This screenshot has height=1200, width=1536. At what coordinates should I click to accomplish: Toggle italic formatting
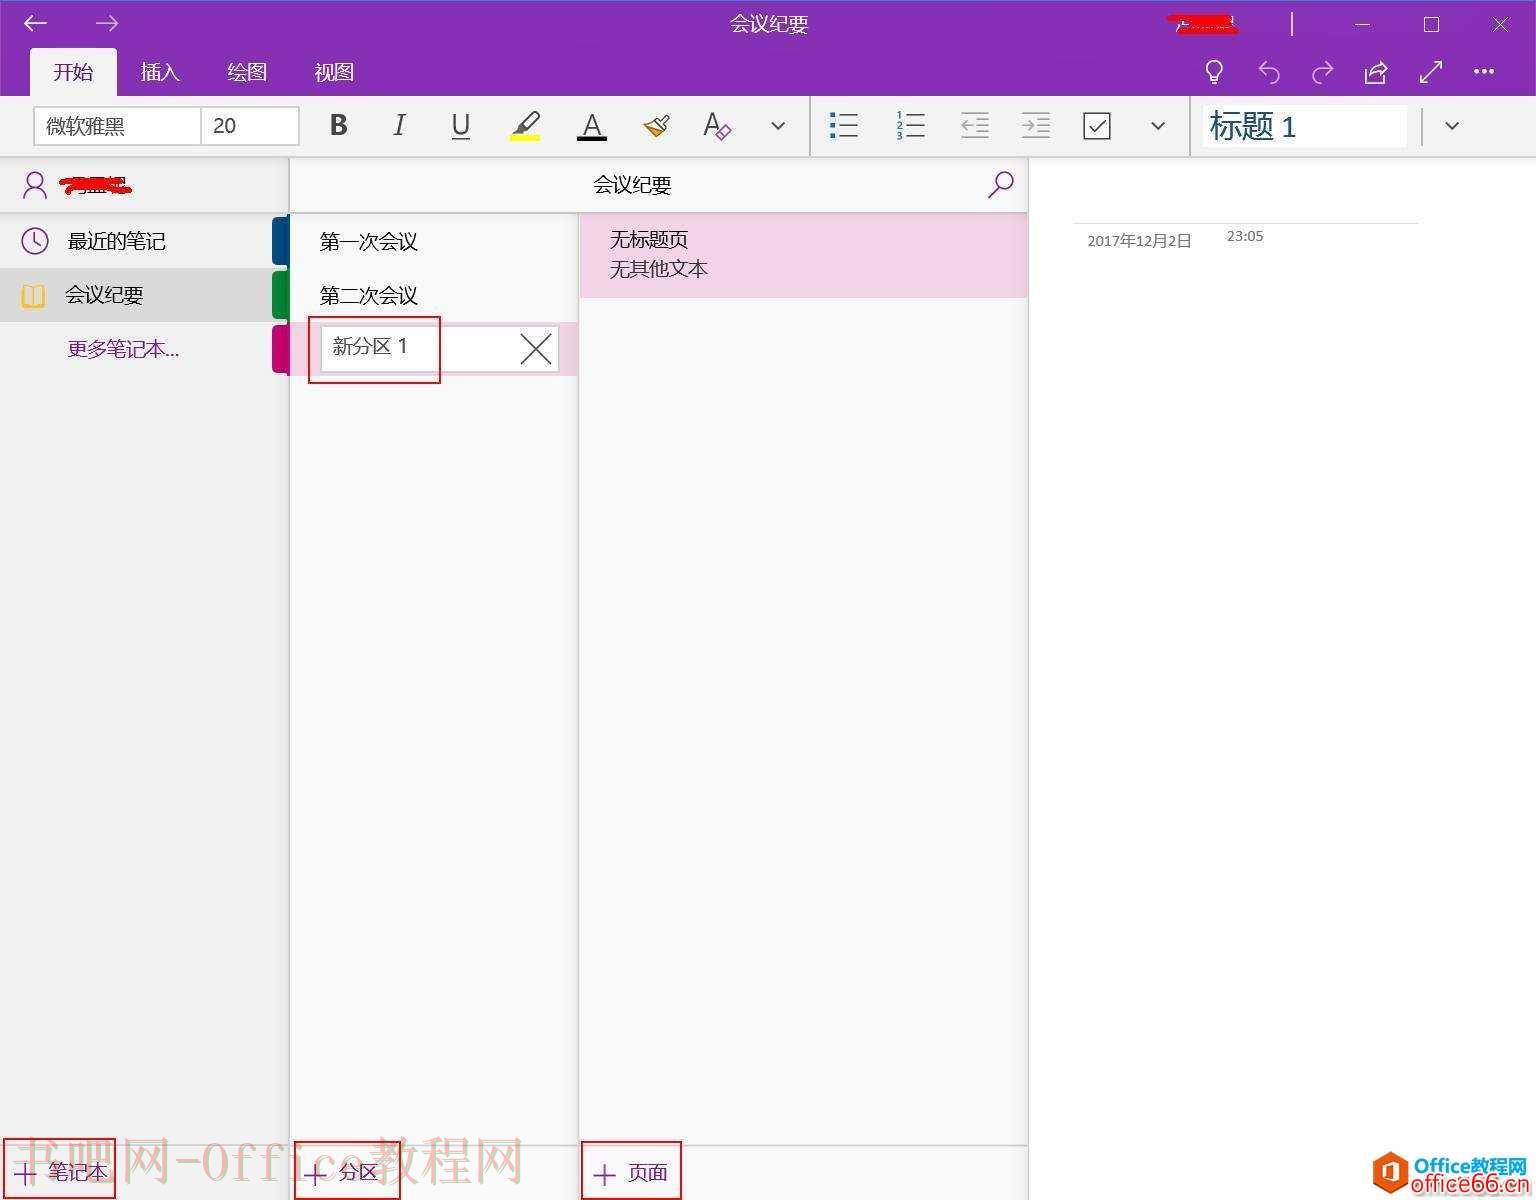coord(399,125)
